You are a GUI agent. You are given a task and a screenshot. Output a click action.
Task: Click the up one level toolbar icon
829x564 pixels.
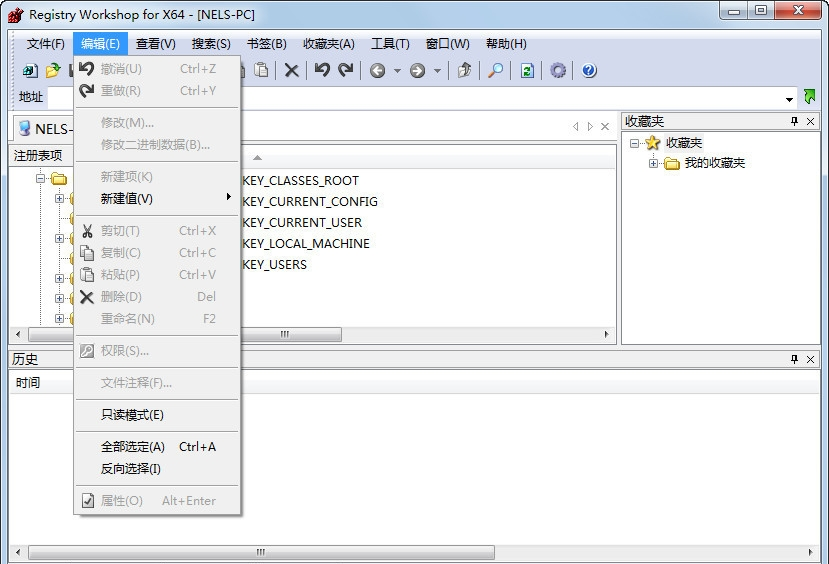tap(464, 70)
